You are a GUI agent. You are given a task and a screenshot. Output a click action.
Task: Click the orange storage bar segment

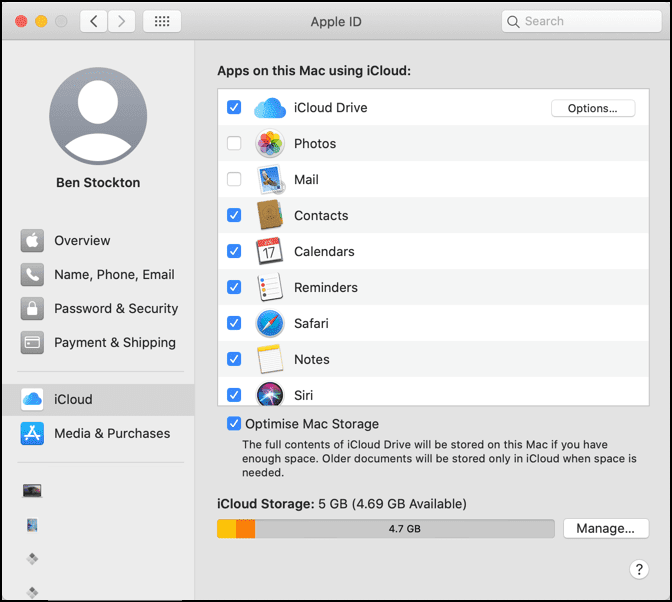click(246, 528)
